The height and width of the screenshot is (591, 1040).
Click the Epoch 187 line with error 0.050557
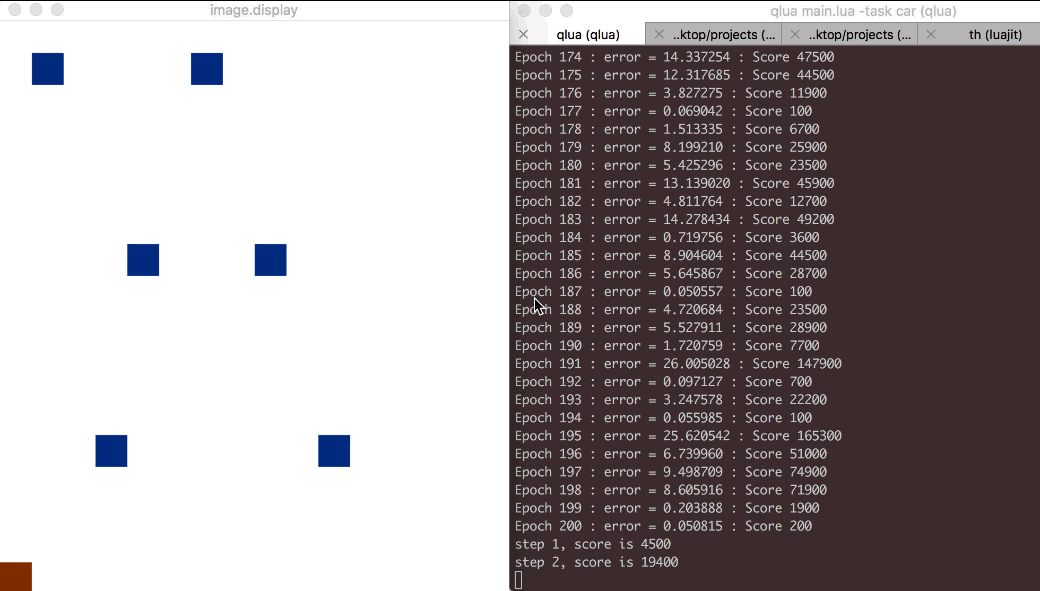(663, 291)
